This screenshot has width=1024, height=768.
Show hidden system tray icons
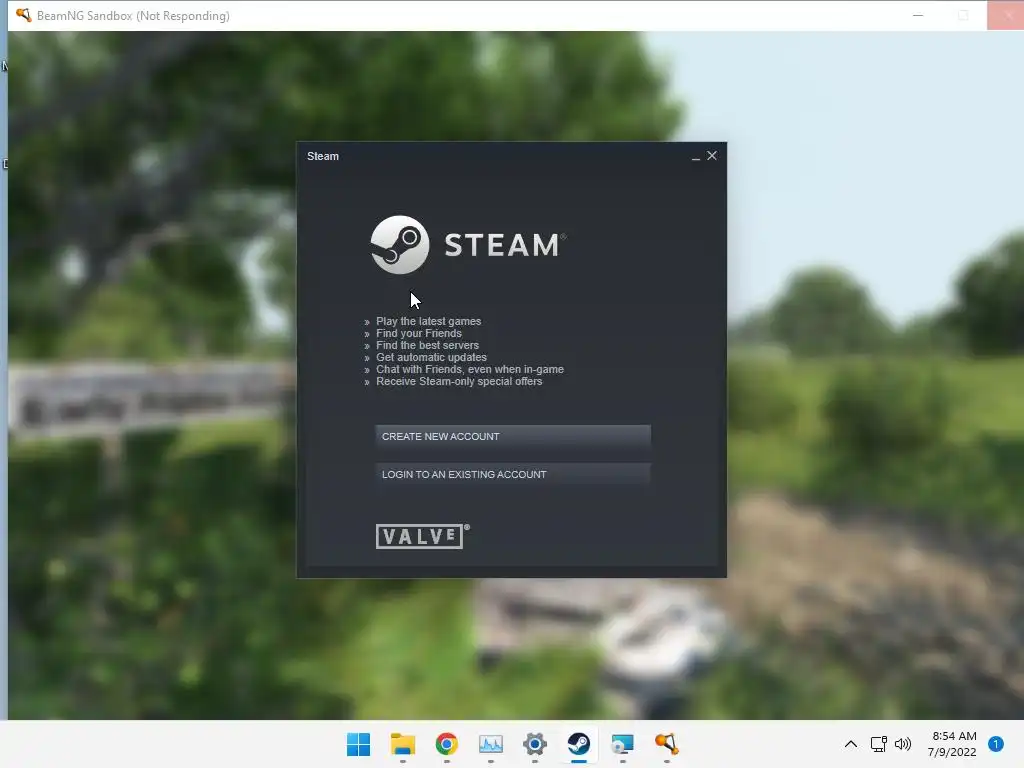851,744
